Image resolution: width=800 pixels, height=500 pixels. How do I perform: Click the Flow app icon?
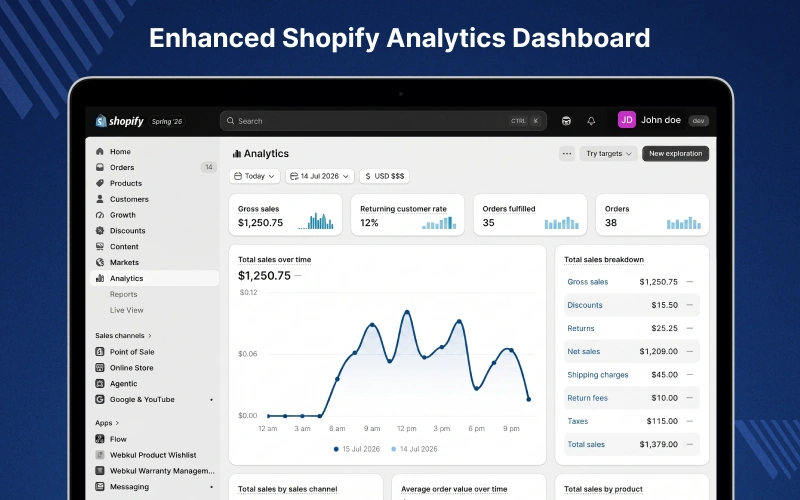point(100,439)
